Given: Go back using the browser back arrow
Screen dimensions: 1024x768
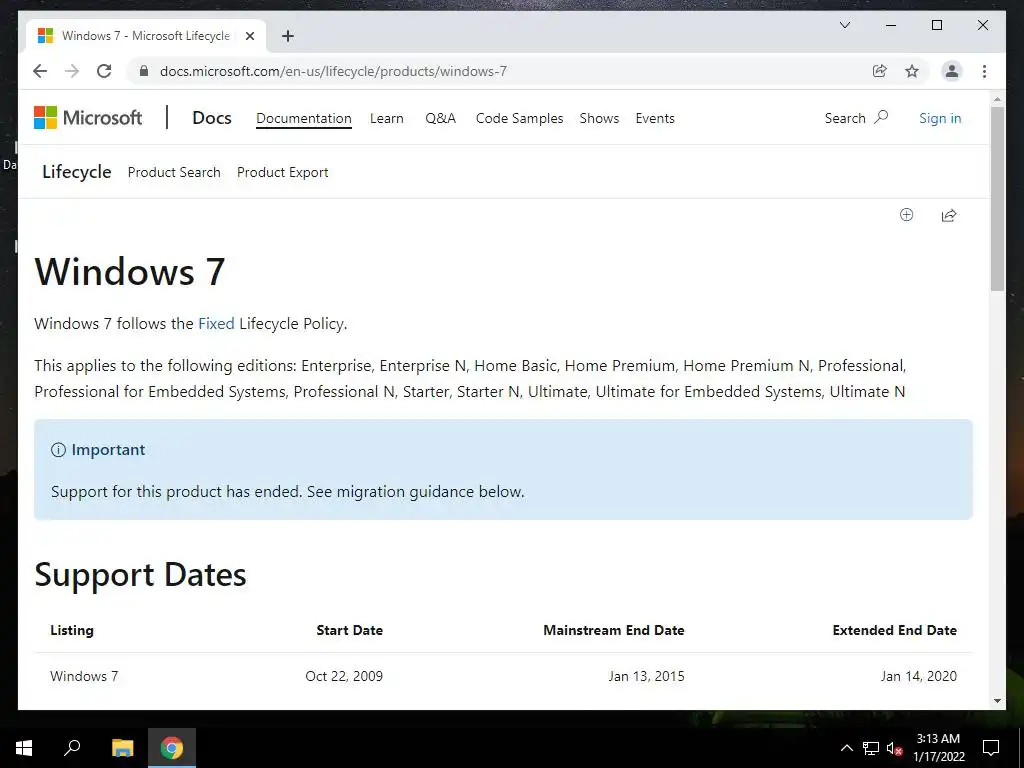Looking at the screenshot, I should point(40,71).
